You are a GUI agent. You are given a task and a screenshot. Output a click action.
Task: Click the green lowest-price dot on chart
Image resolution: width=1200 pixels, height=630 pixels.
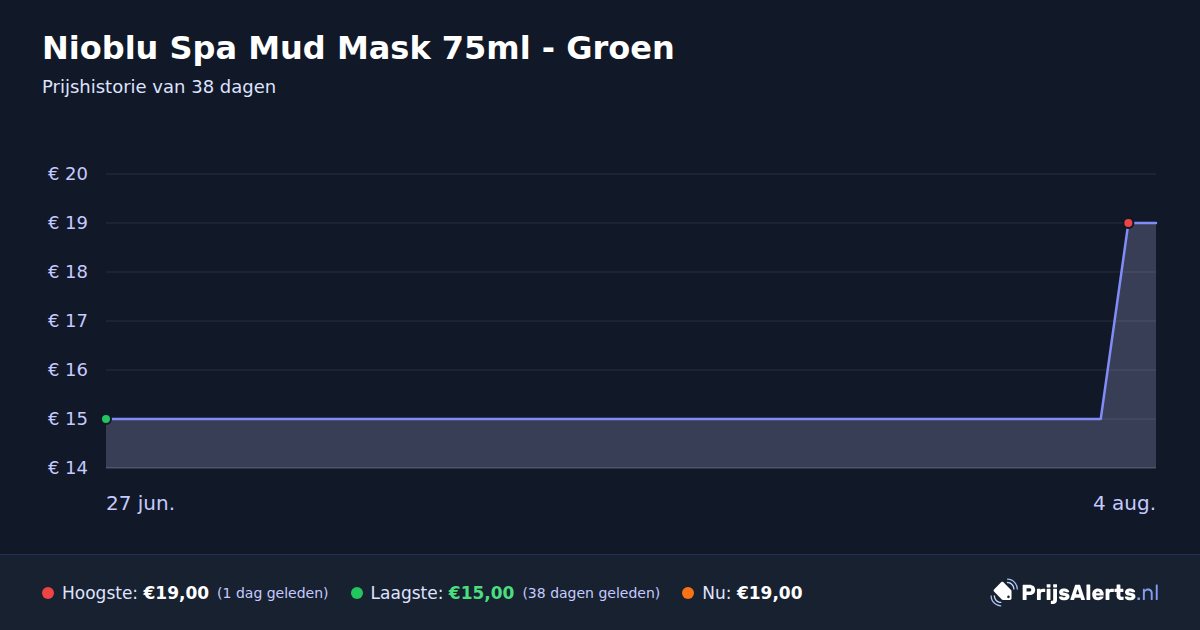(106, 419)
